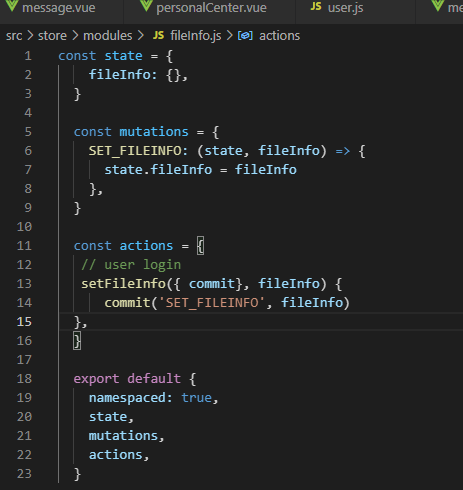Screen dimensions: 463x490
Task: Click line number 11 in the gutter
Action: pyautogui.click(x=24, y=246)
